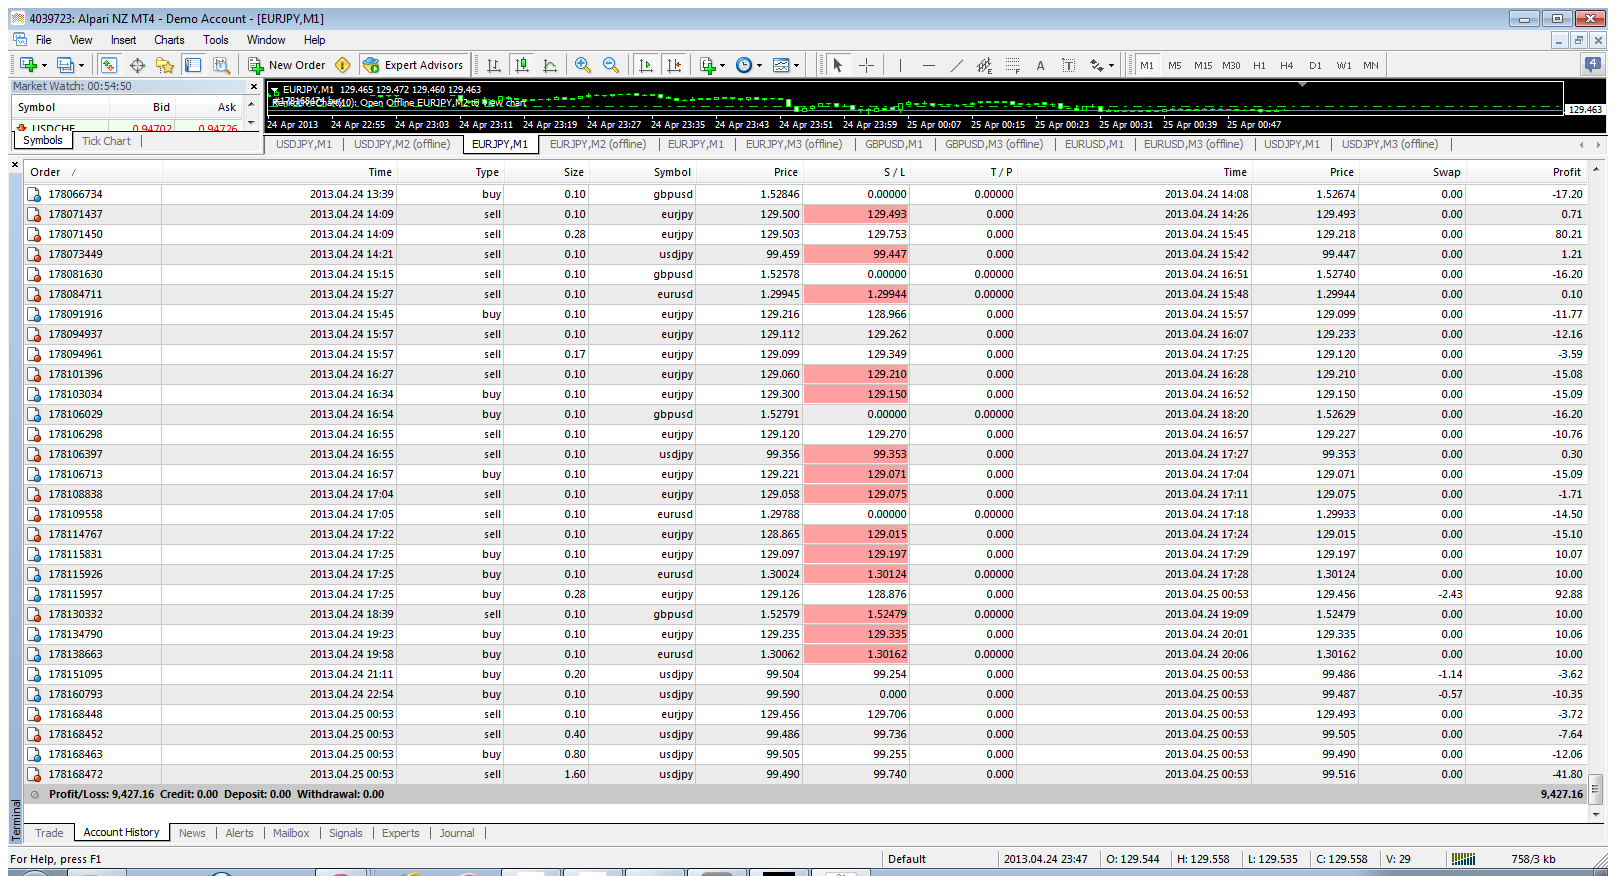
Task: Select the H1 timeframe button
Action: pos(1259,65)
